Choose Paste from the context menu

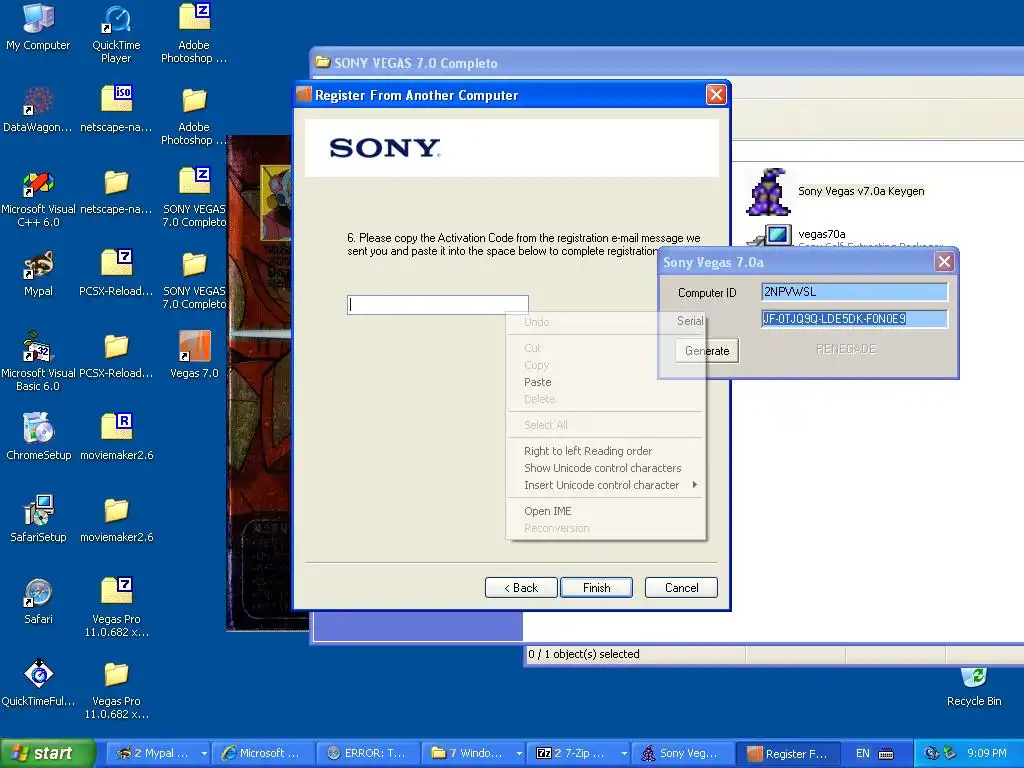537,382
